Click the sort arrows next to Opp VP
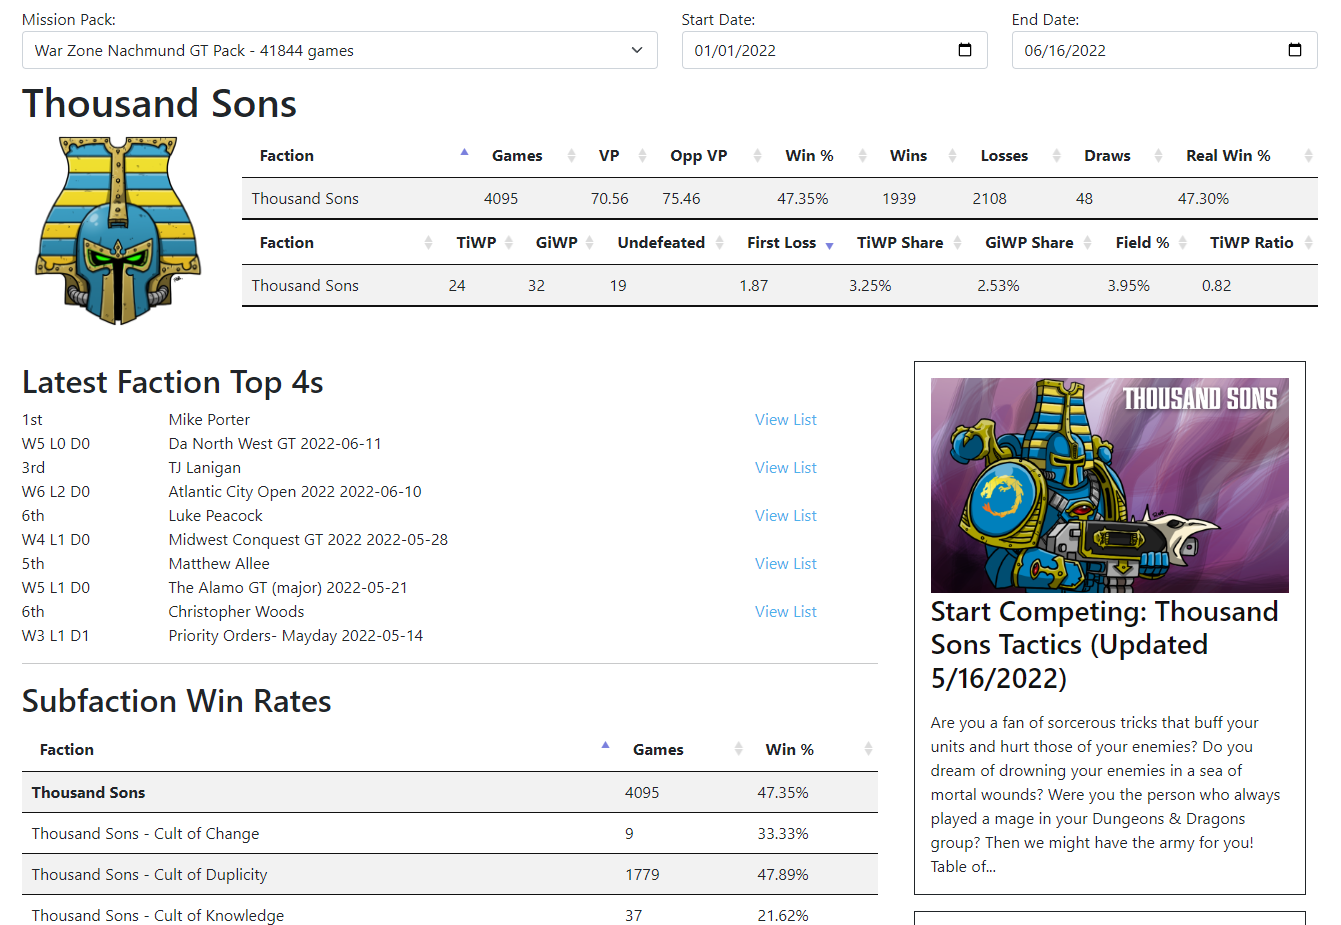Image resolution: width=1341 pixels, height=925 pixels. click(757, 156)
